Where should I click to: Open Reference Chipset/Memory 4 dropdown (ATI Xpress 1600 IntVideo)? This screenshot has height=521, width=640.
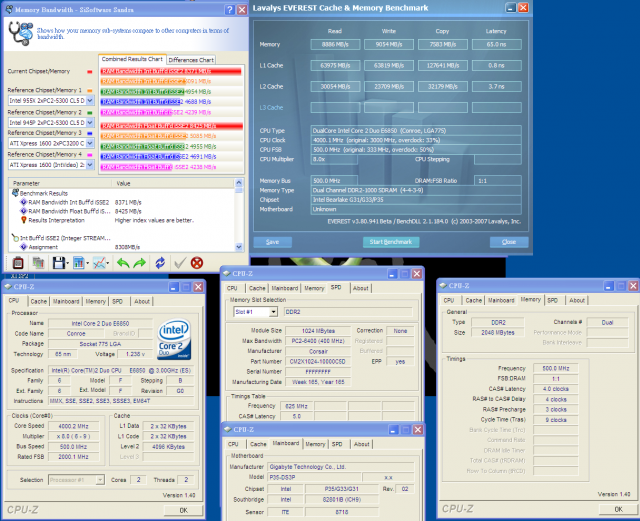point(90,165)
